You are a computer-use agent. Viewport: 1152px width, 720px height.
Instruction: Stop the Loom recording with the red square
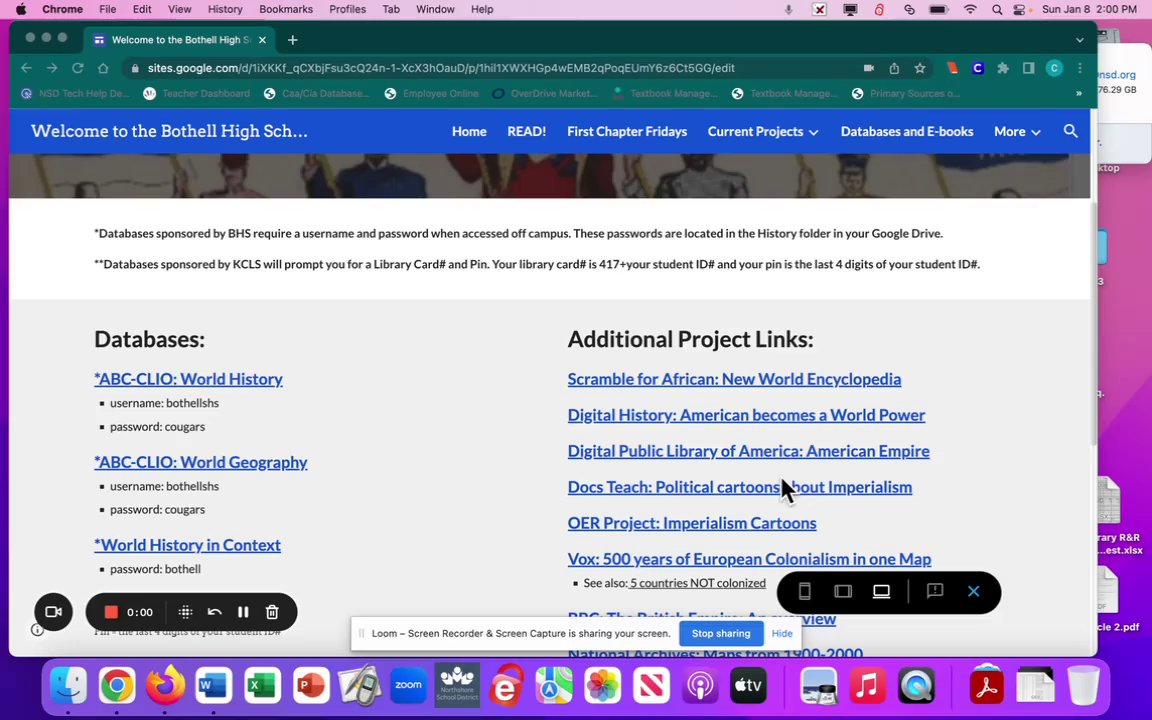[111, 612]
